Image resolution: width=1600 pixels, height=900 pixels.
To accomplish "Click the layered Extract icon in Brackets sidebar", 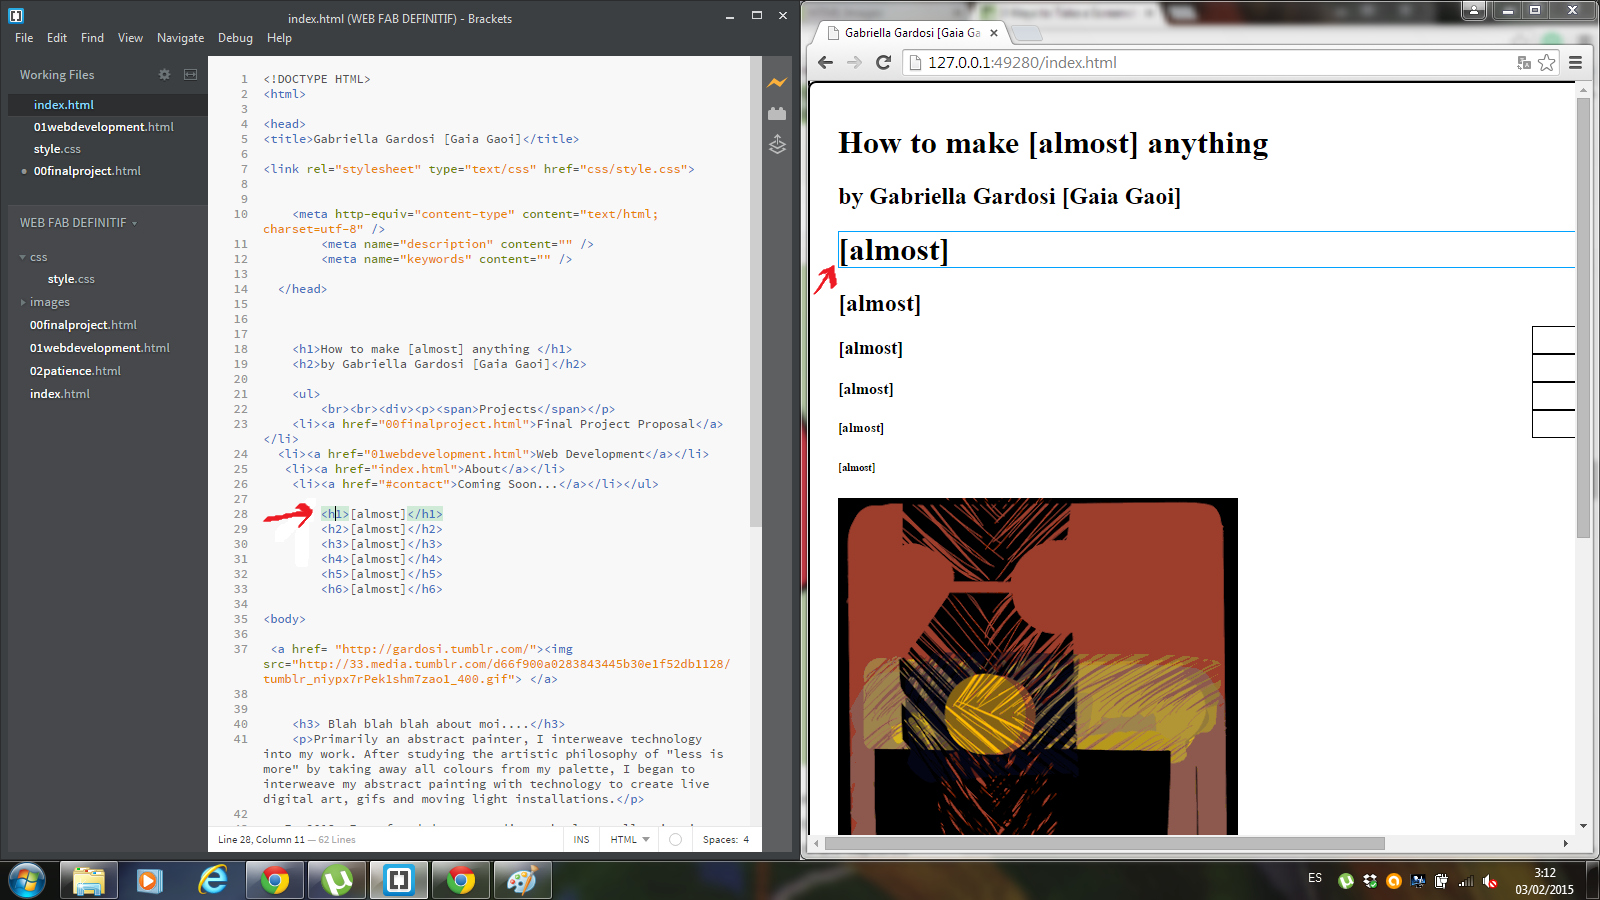I will pyautogui.click(x=777, y=145).
